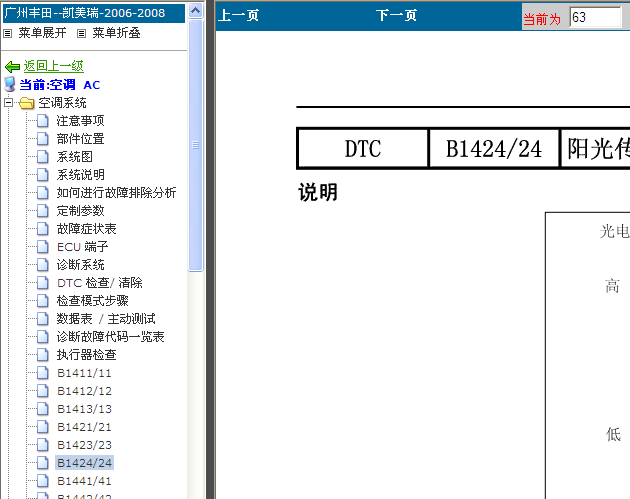630x499 pixels.
Task: Click document icon beside 系统图
Action: pos(43,157)
